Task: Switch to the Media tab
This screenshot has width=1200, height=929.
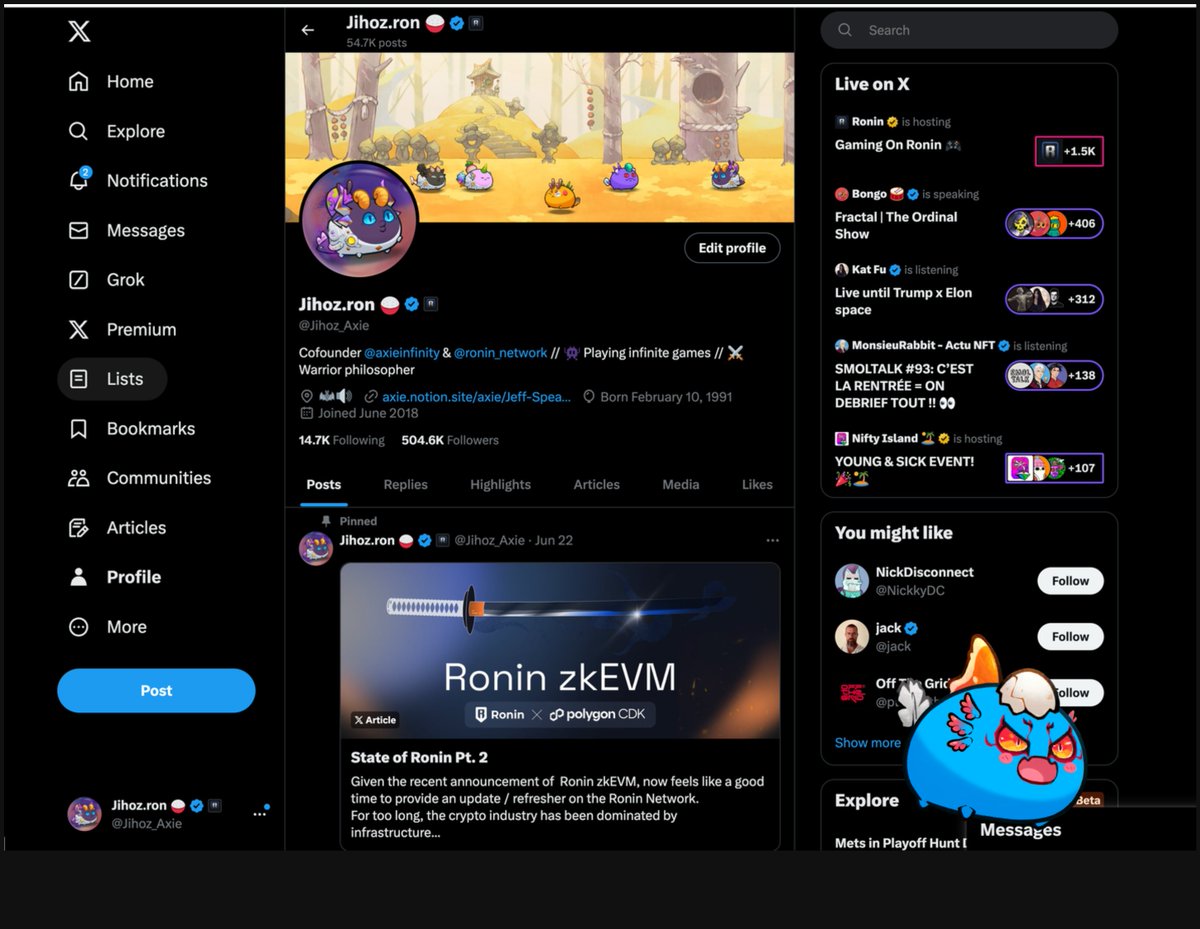Action: click(680, 484)
